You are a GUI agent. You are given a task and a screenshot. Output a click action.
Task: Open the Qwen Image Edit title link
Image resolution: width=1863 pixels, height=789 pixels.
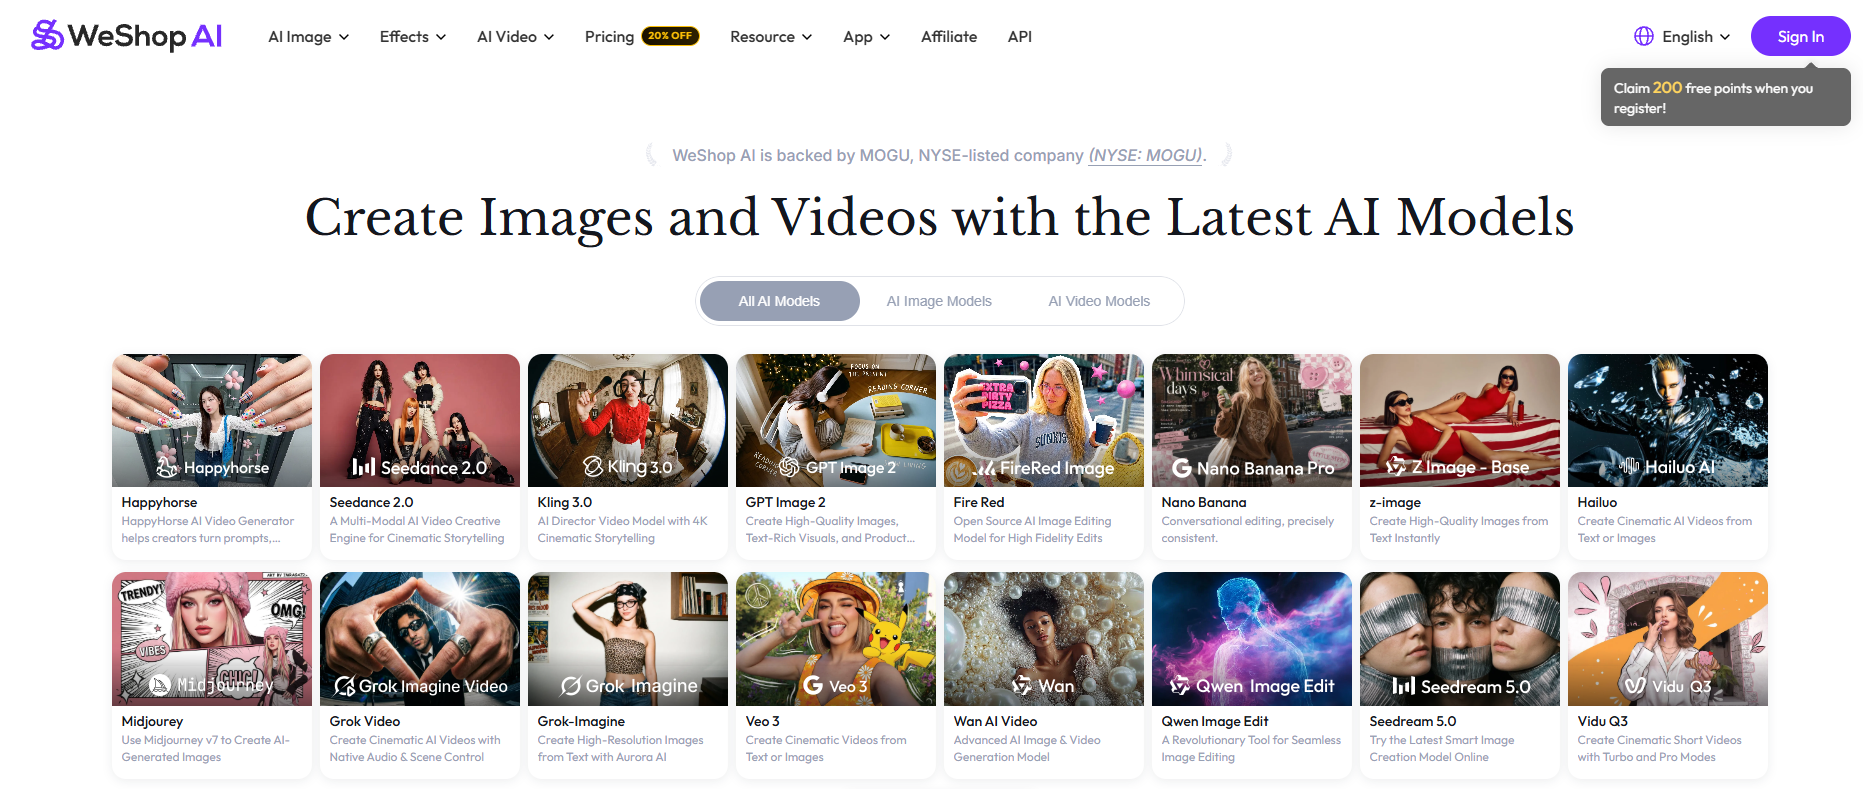tap(1215, 721)
